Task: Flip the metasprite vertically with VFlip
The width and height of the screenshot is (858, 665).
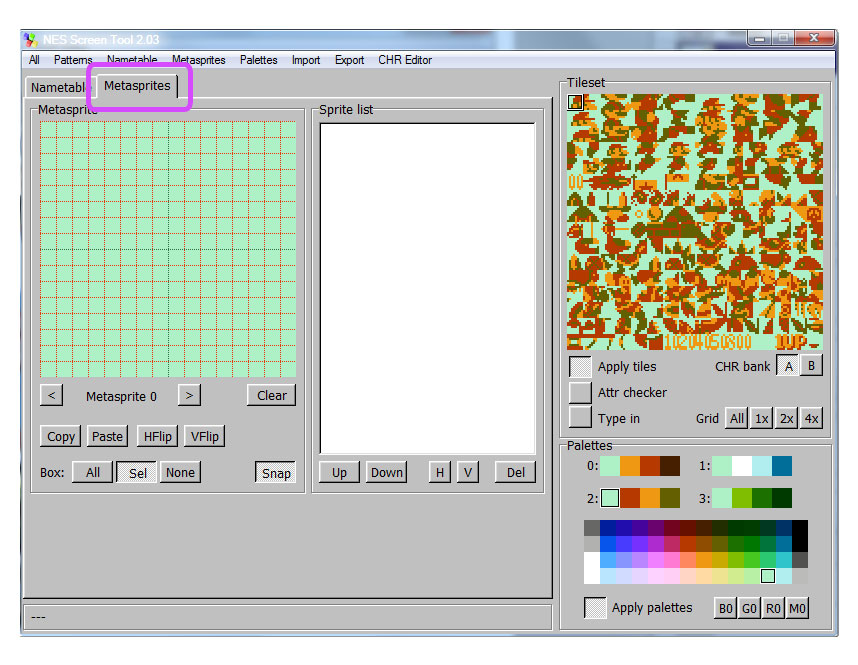Action: tap(205, 436)
